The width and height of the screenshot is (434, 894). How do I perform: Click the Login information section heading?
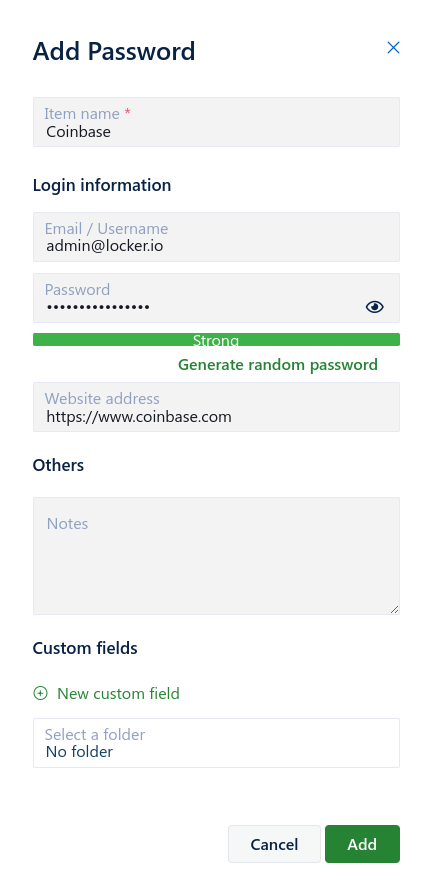click(102, 185)
